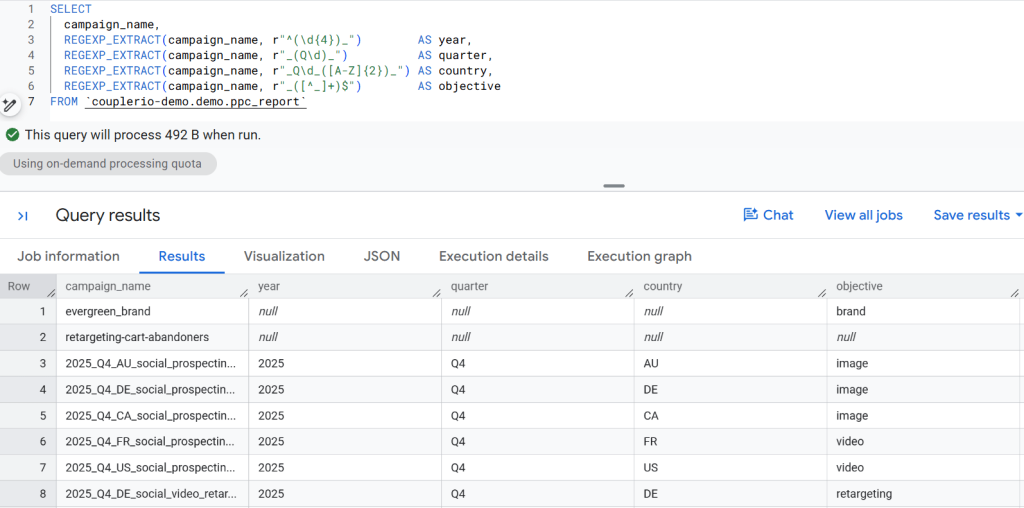Image resolution: width=1024 pixels, height=508 pixels.
Task: Click the 2025_Q4_US_social_prospecting campaign cell
Action: 152,468
